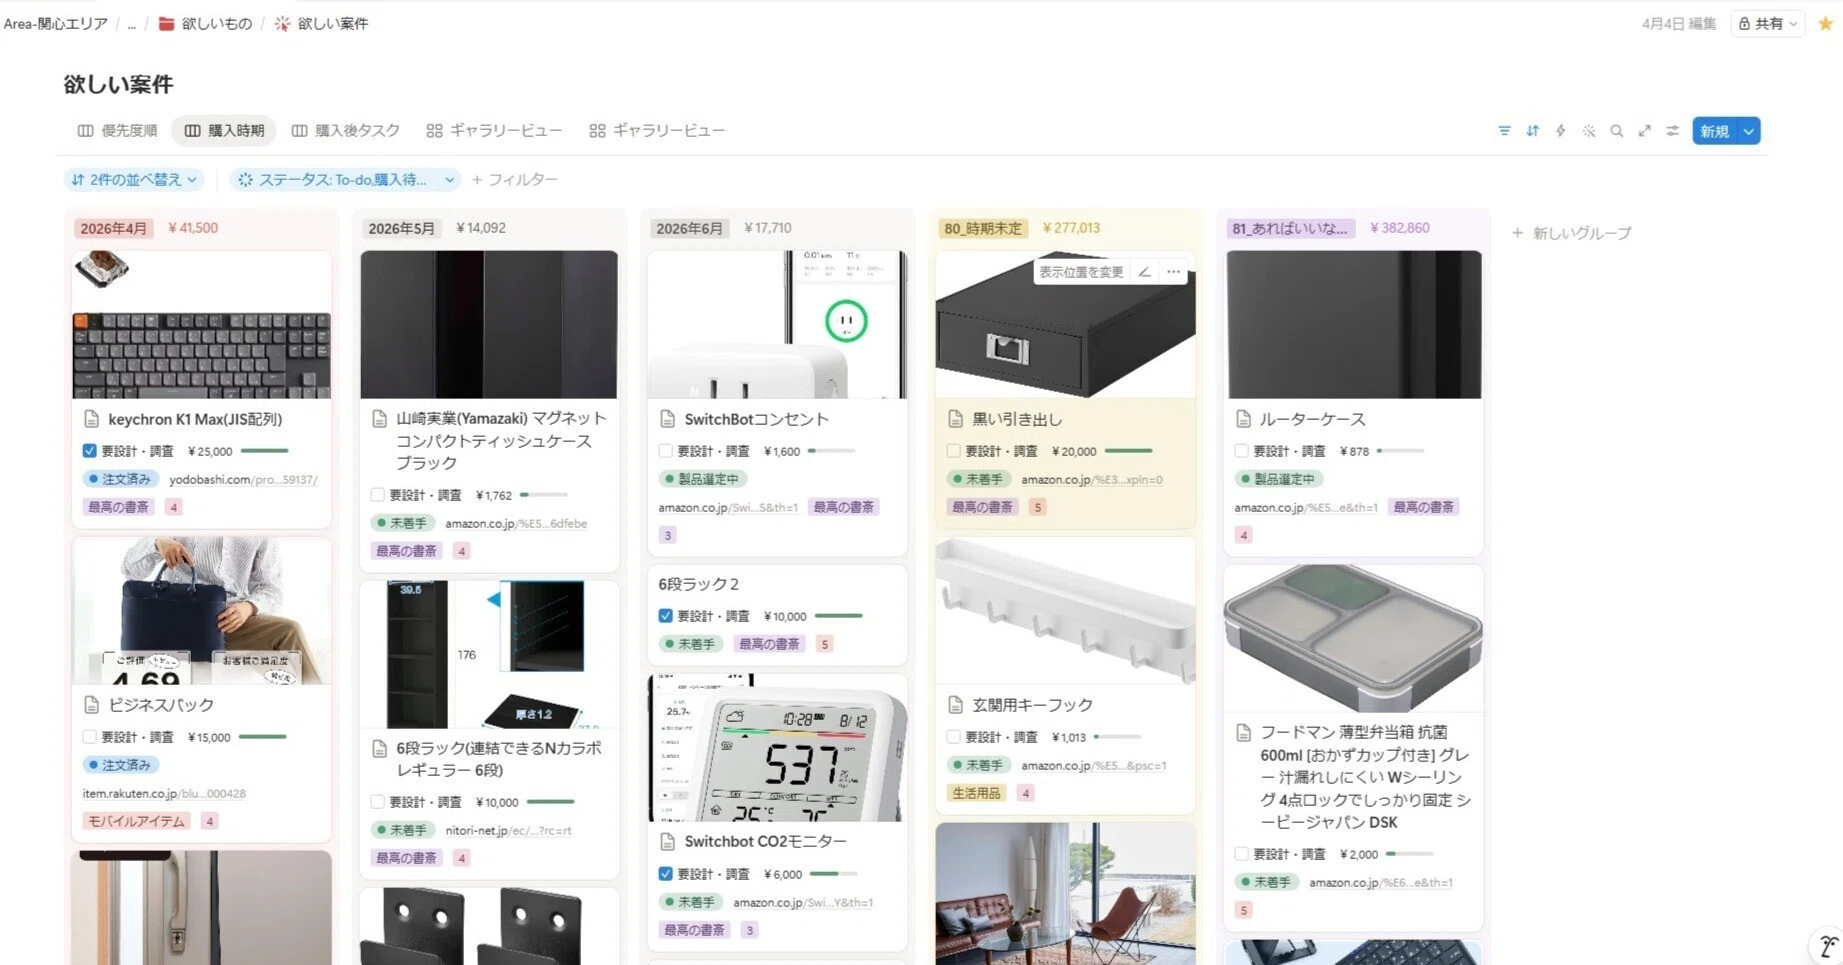Open Area-関心エリア breadcrumb link
The image size is (1843, 965).
click(x=56, y=23)
